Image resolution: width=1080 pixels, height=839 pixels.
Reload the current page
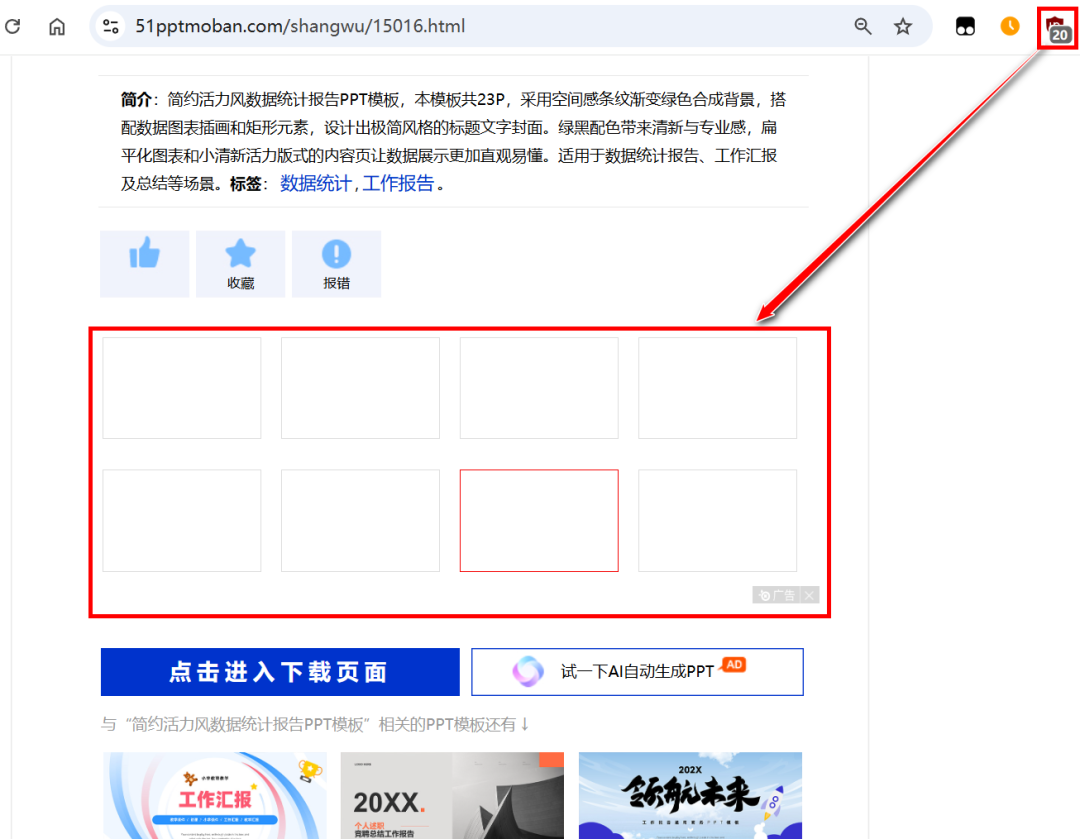[x=13, y=27]
